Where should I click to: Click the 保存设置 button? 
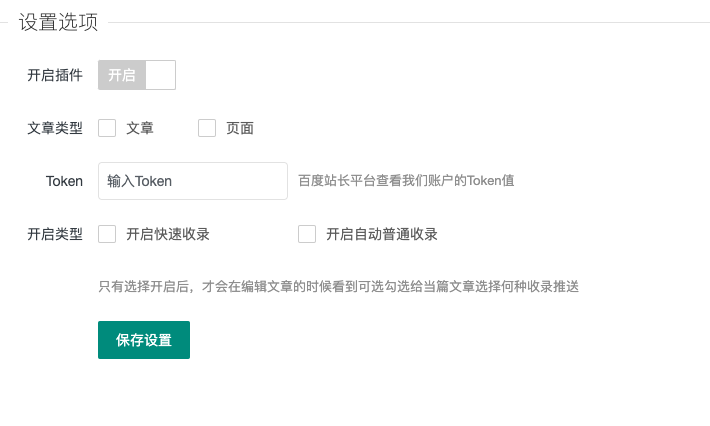click(144, 340)
